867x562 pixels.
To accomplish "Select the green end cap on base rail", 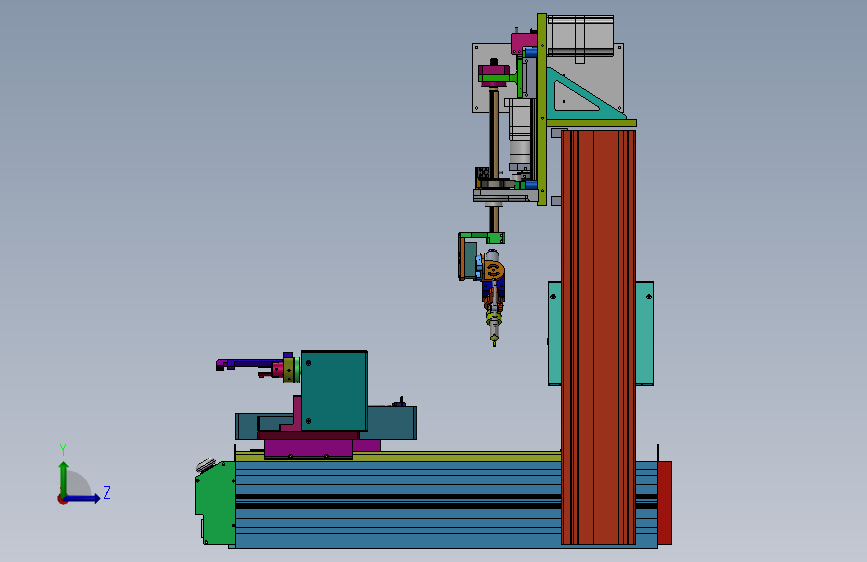I will click(x=216, y=502).
